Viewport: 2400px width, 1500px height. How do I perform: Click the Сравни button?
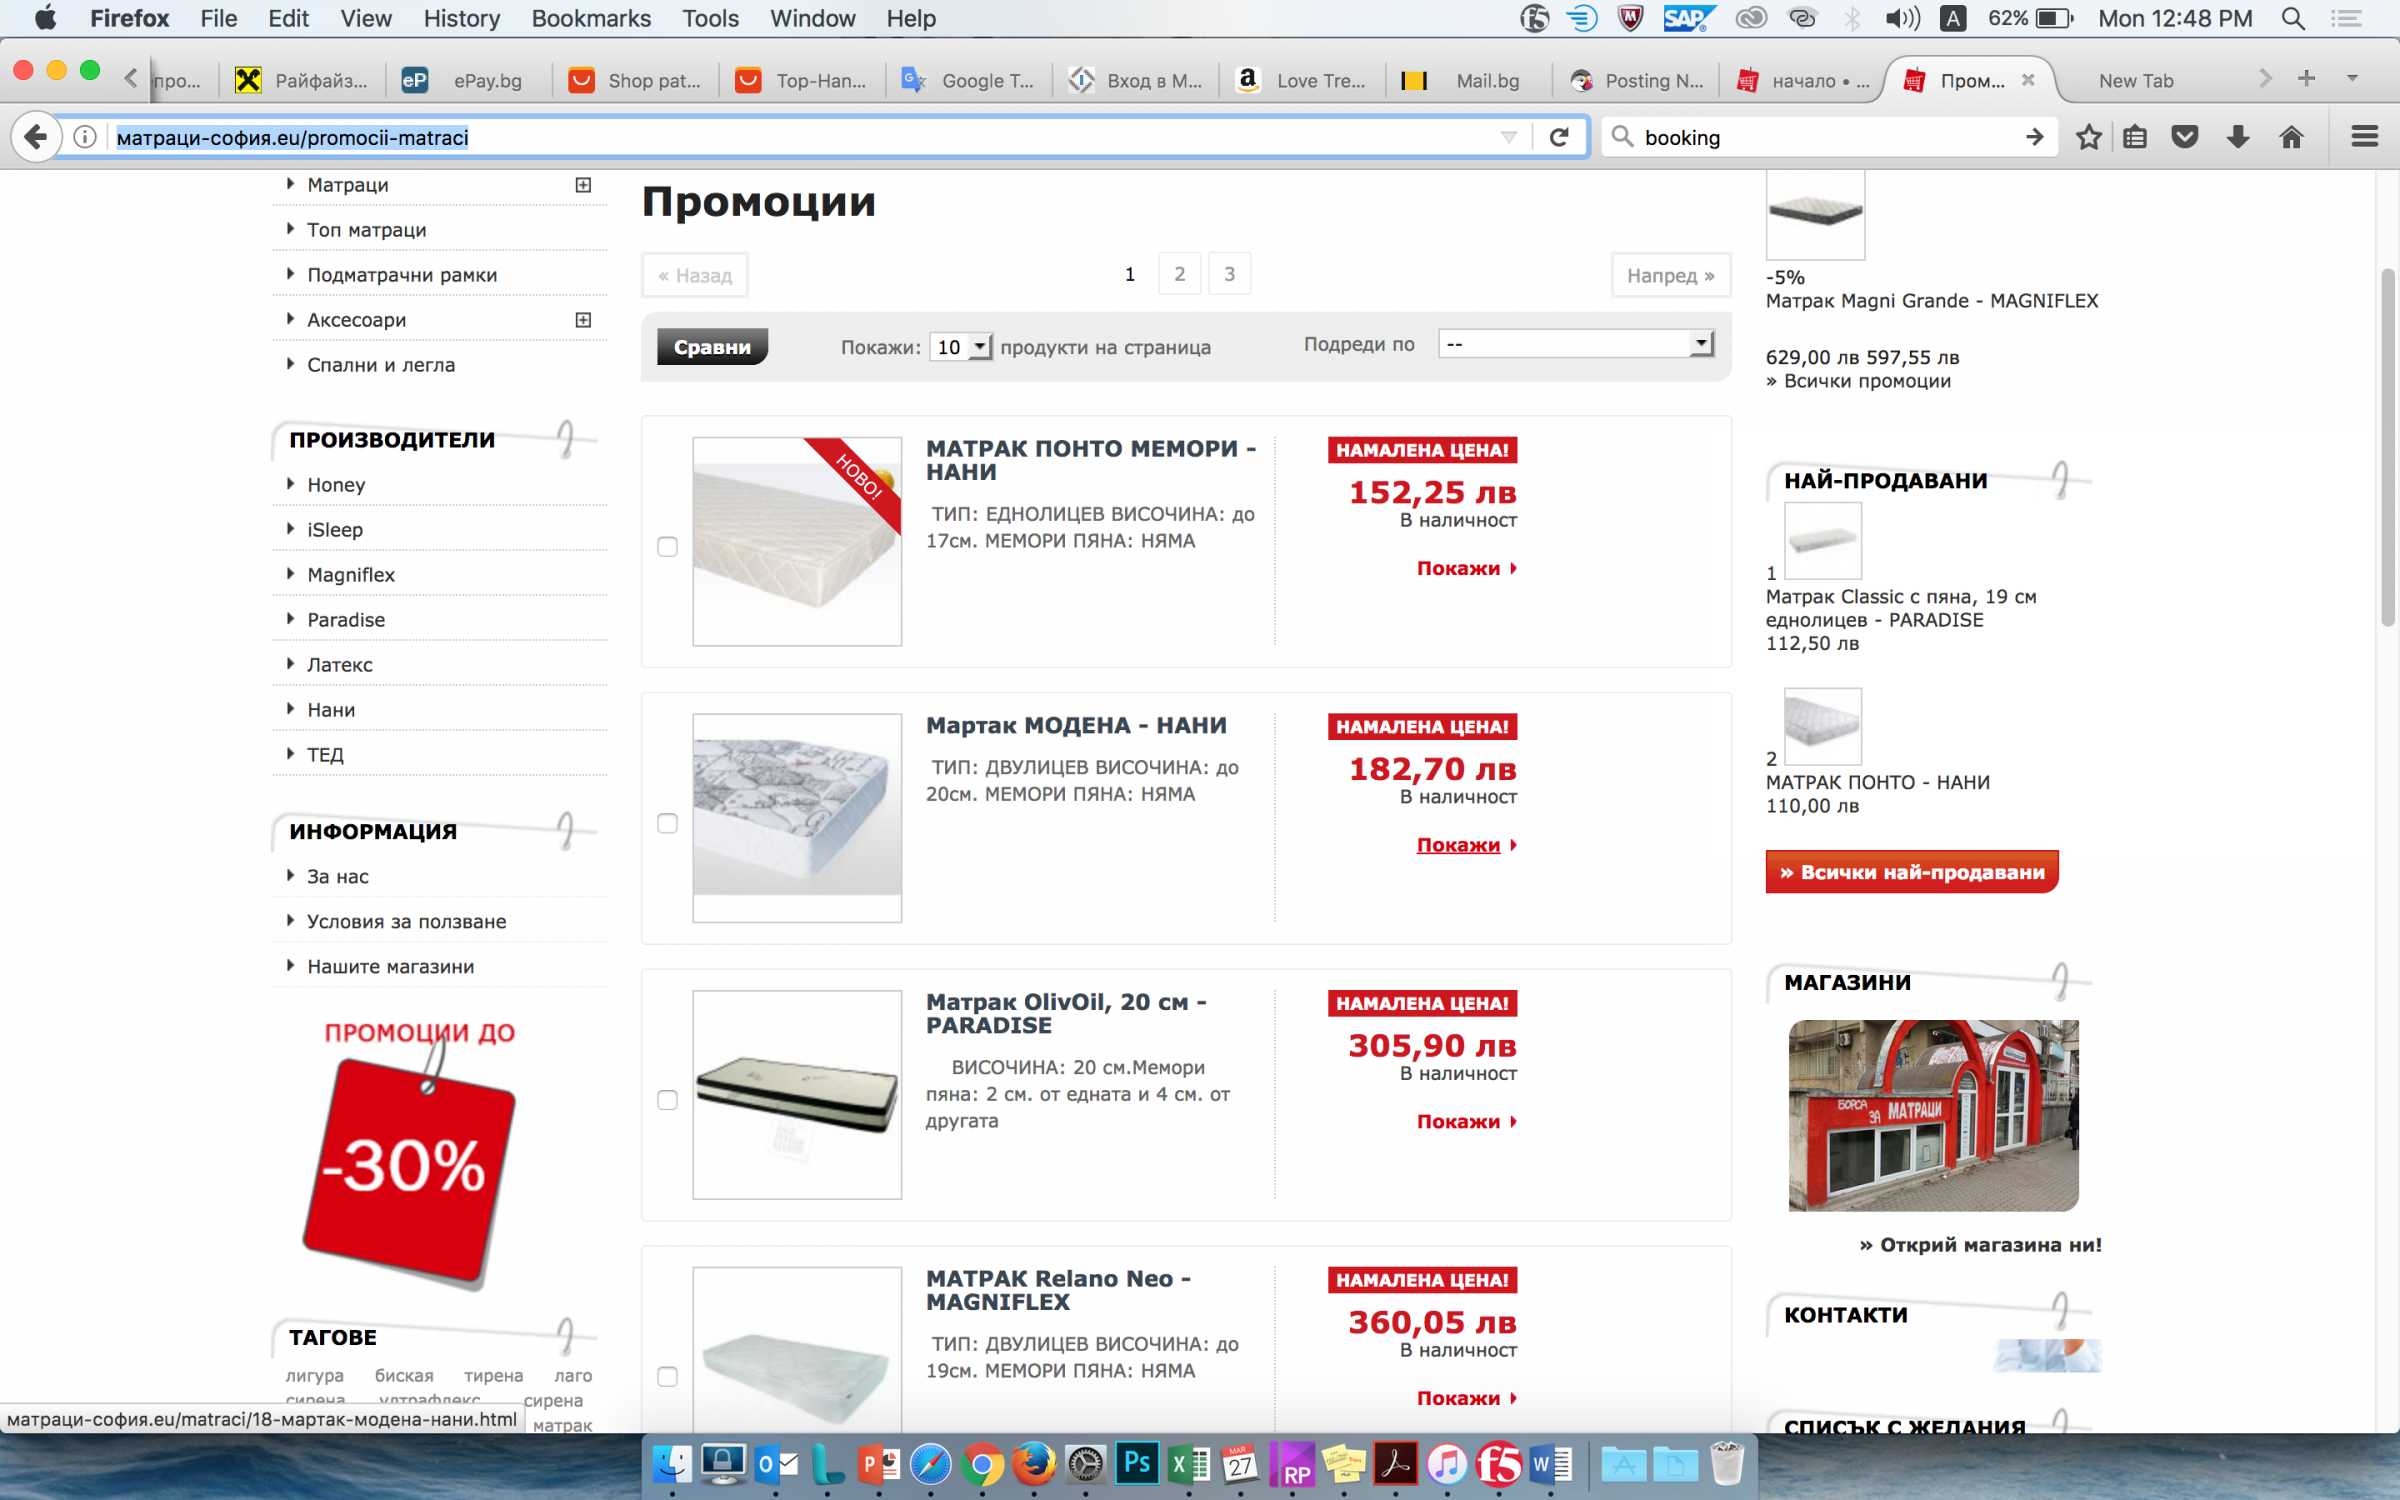click(711, 347)
